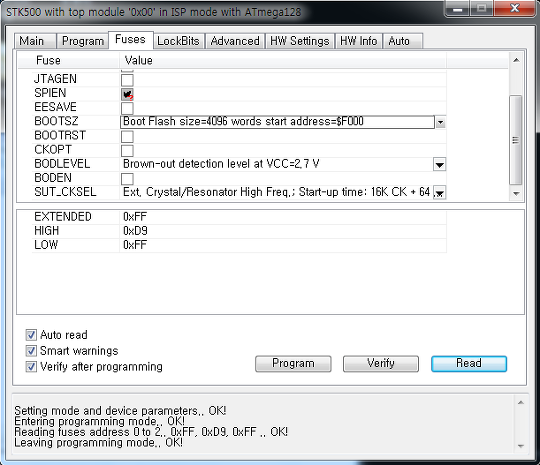Open the Advanced tab
The image size is (540, 465).
[x=235, y=41]
